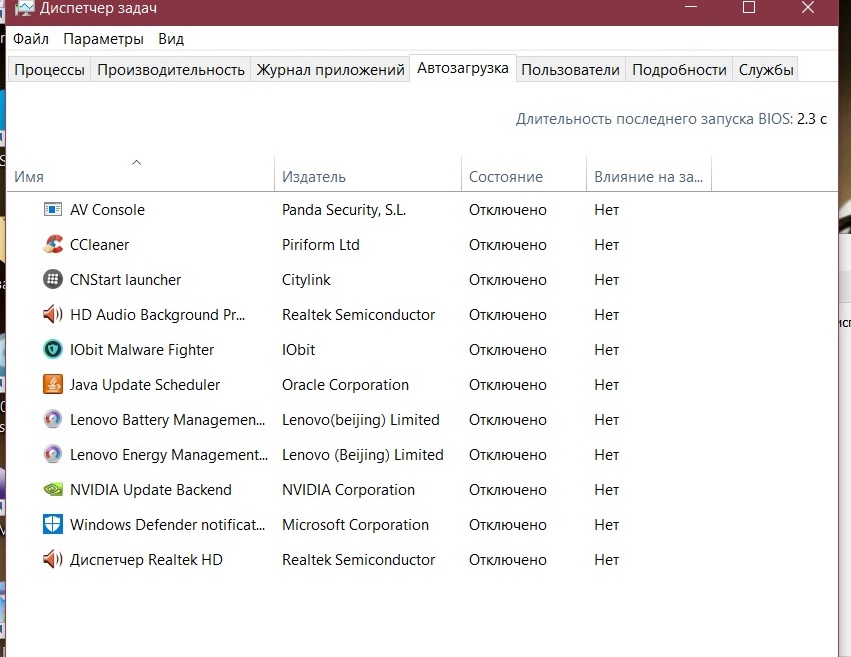Select the Lenovo Energy Management... entry
The image size is (851, 657).
click(x=169, y=455)
